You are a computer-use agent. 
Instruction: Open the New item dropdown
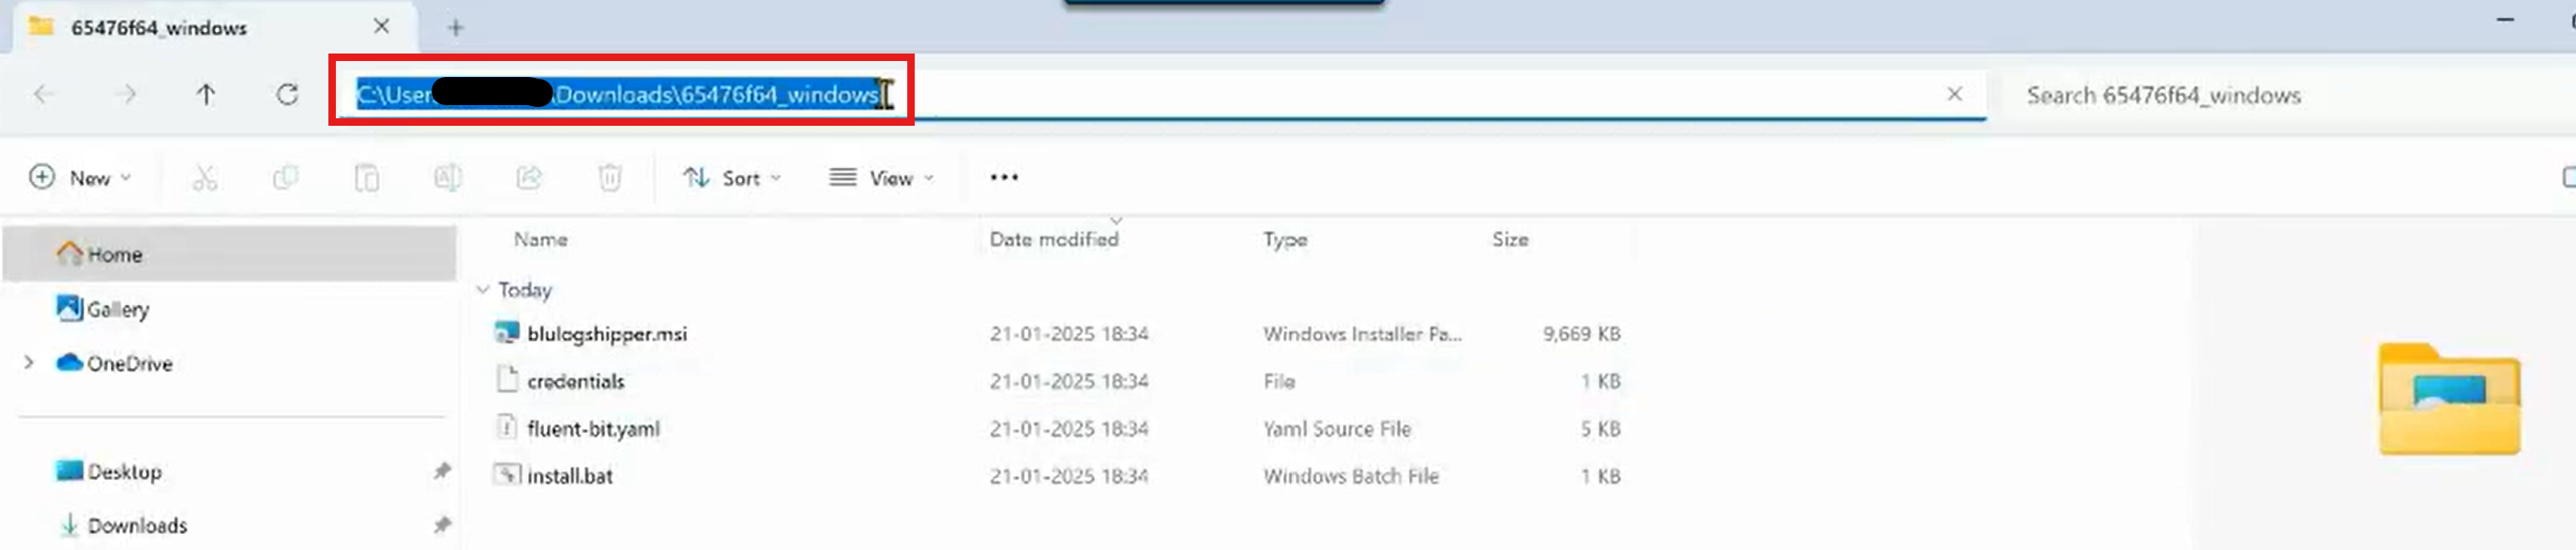81,178
